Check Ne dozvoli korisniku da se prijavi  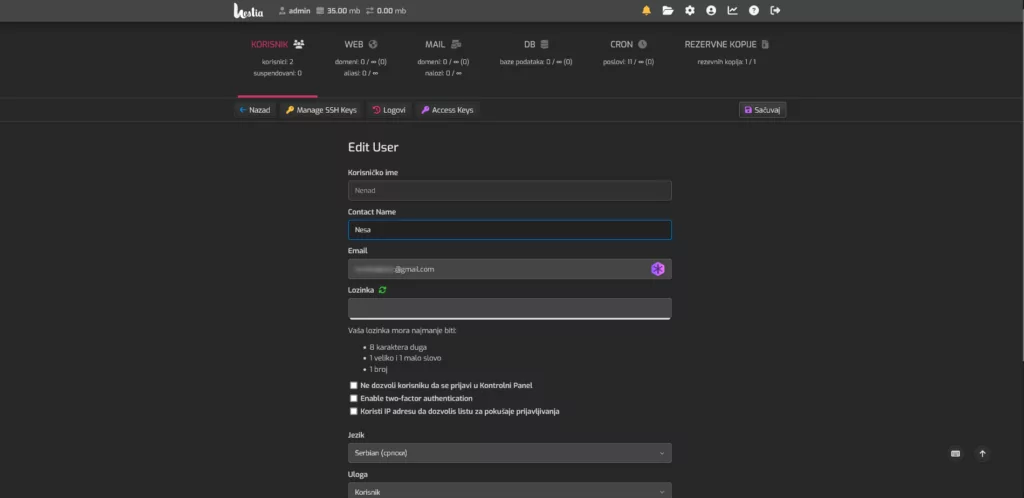tap(354, 386)
